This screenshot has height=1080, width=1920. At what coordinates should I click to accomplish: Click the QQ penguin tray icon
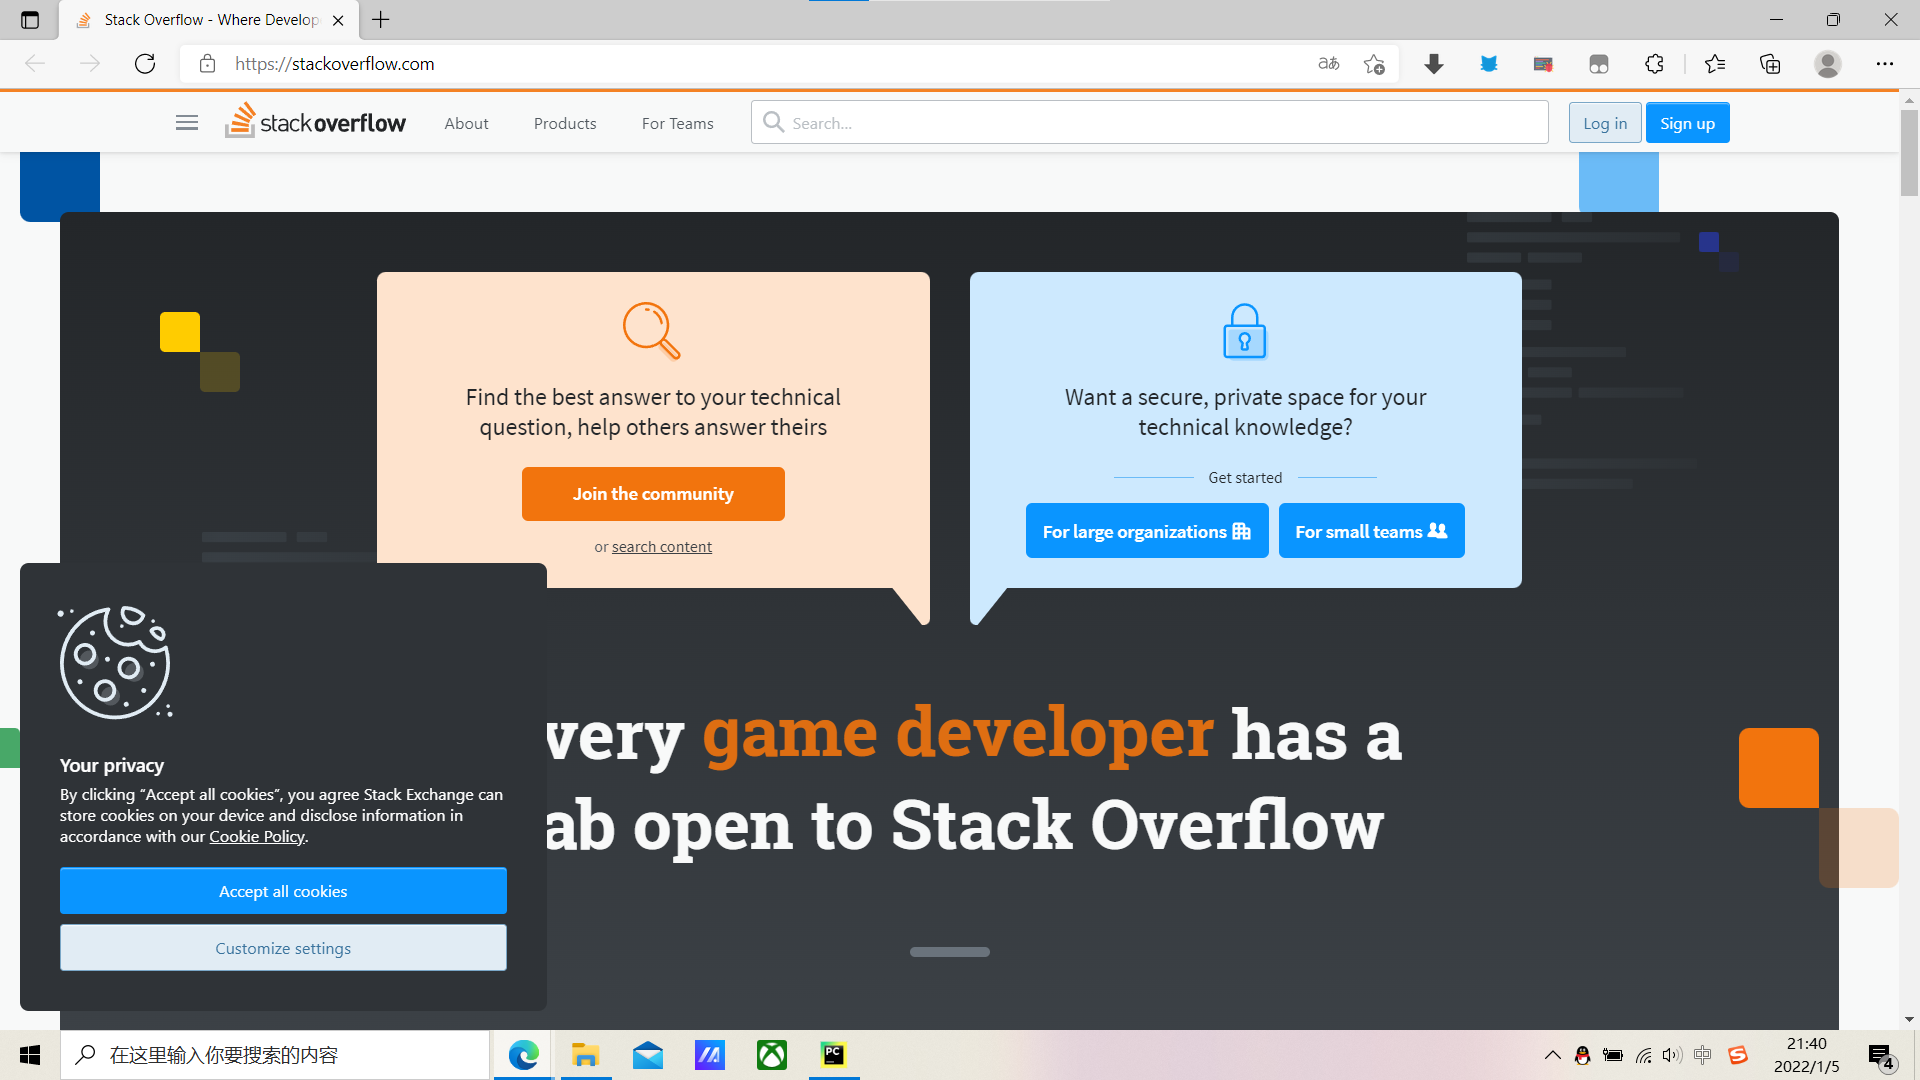pos(1583,1055)
